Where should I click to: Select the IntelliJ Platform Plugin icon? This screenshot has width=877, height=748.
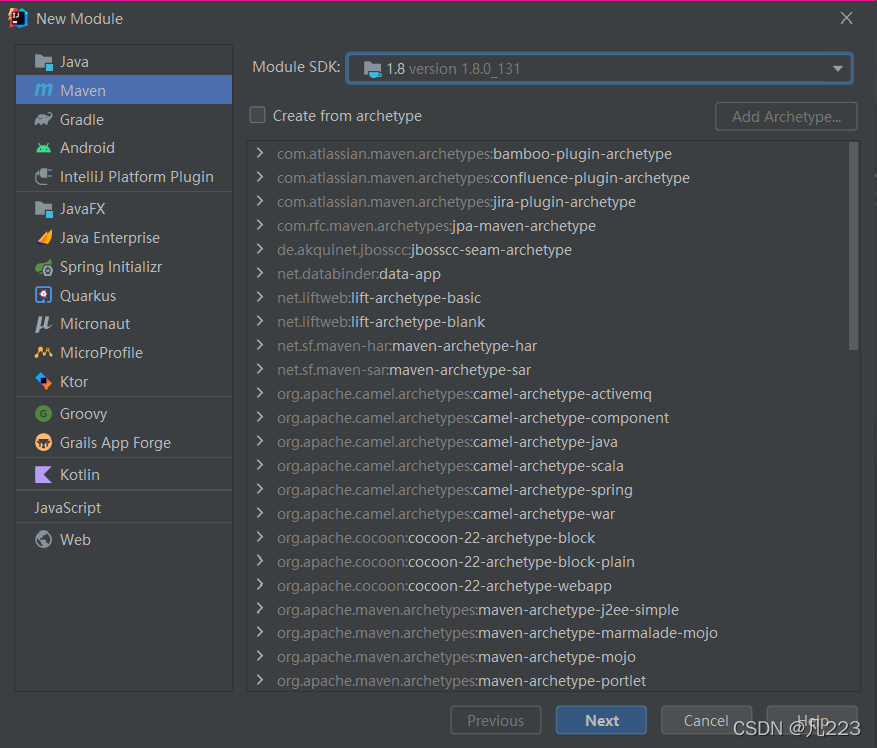[44, 177]
